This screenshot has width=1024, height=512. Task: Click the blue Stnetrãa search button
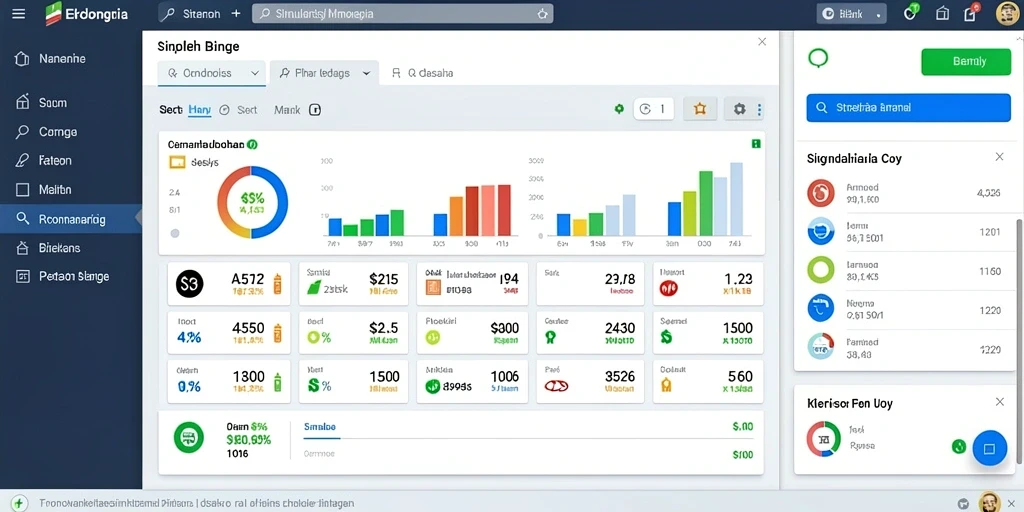pos(908,108)
